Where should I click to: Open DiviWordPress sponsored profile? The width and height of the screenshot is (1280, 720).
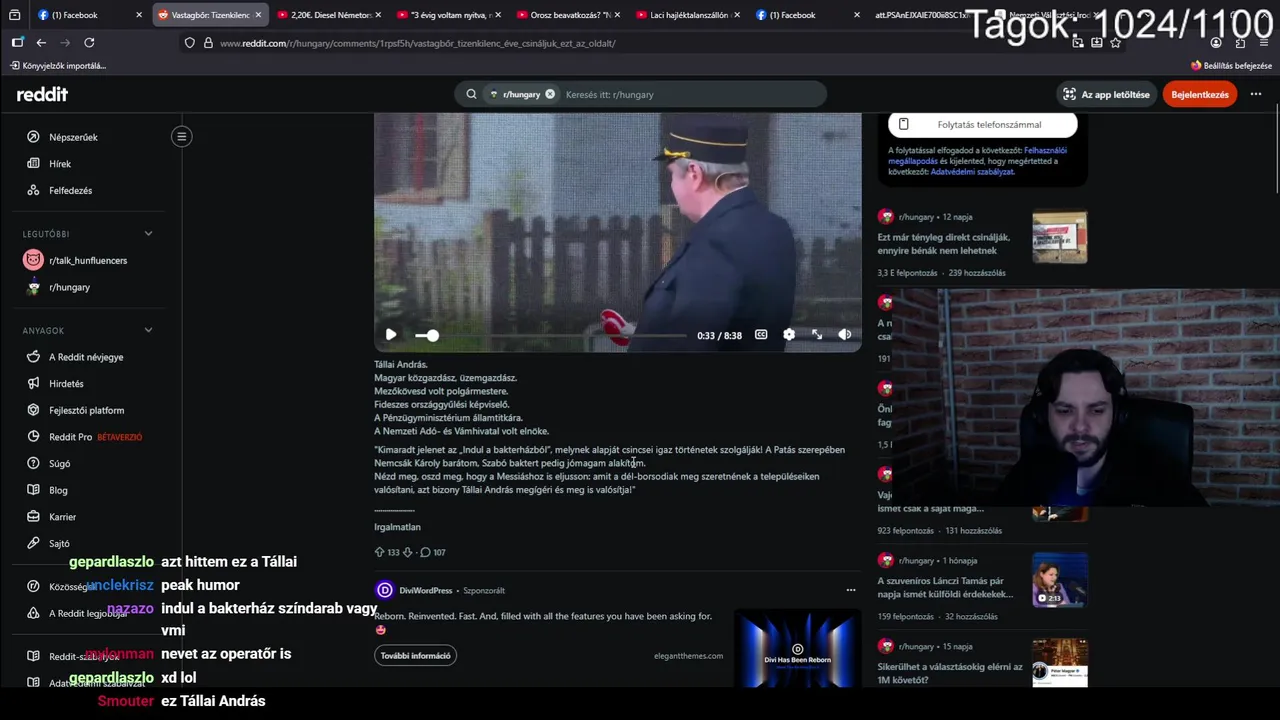[425, 590]
